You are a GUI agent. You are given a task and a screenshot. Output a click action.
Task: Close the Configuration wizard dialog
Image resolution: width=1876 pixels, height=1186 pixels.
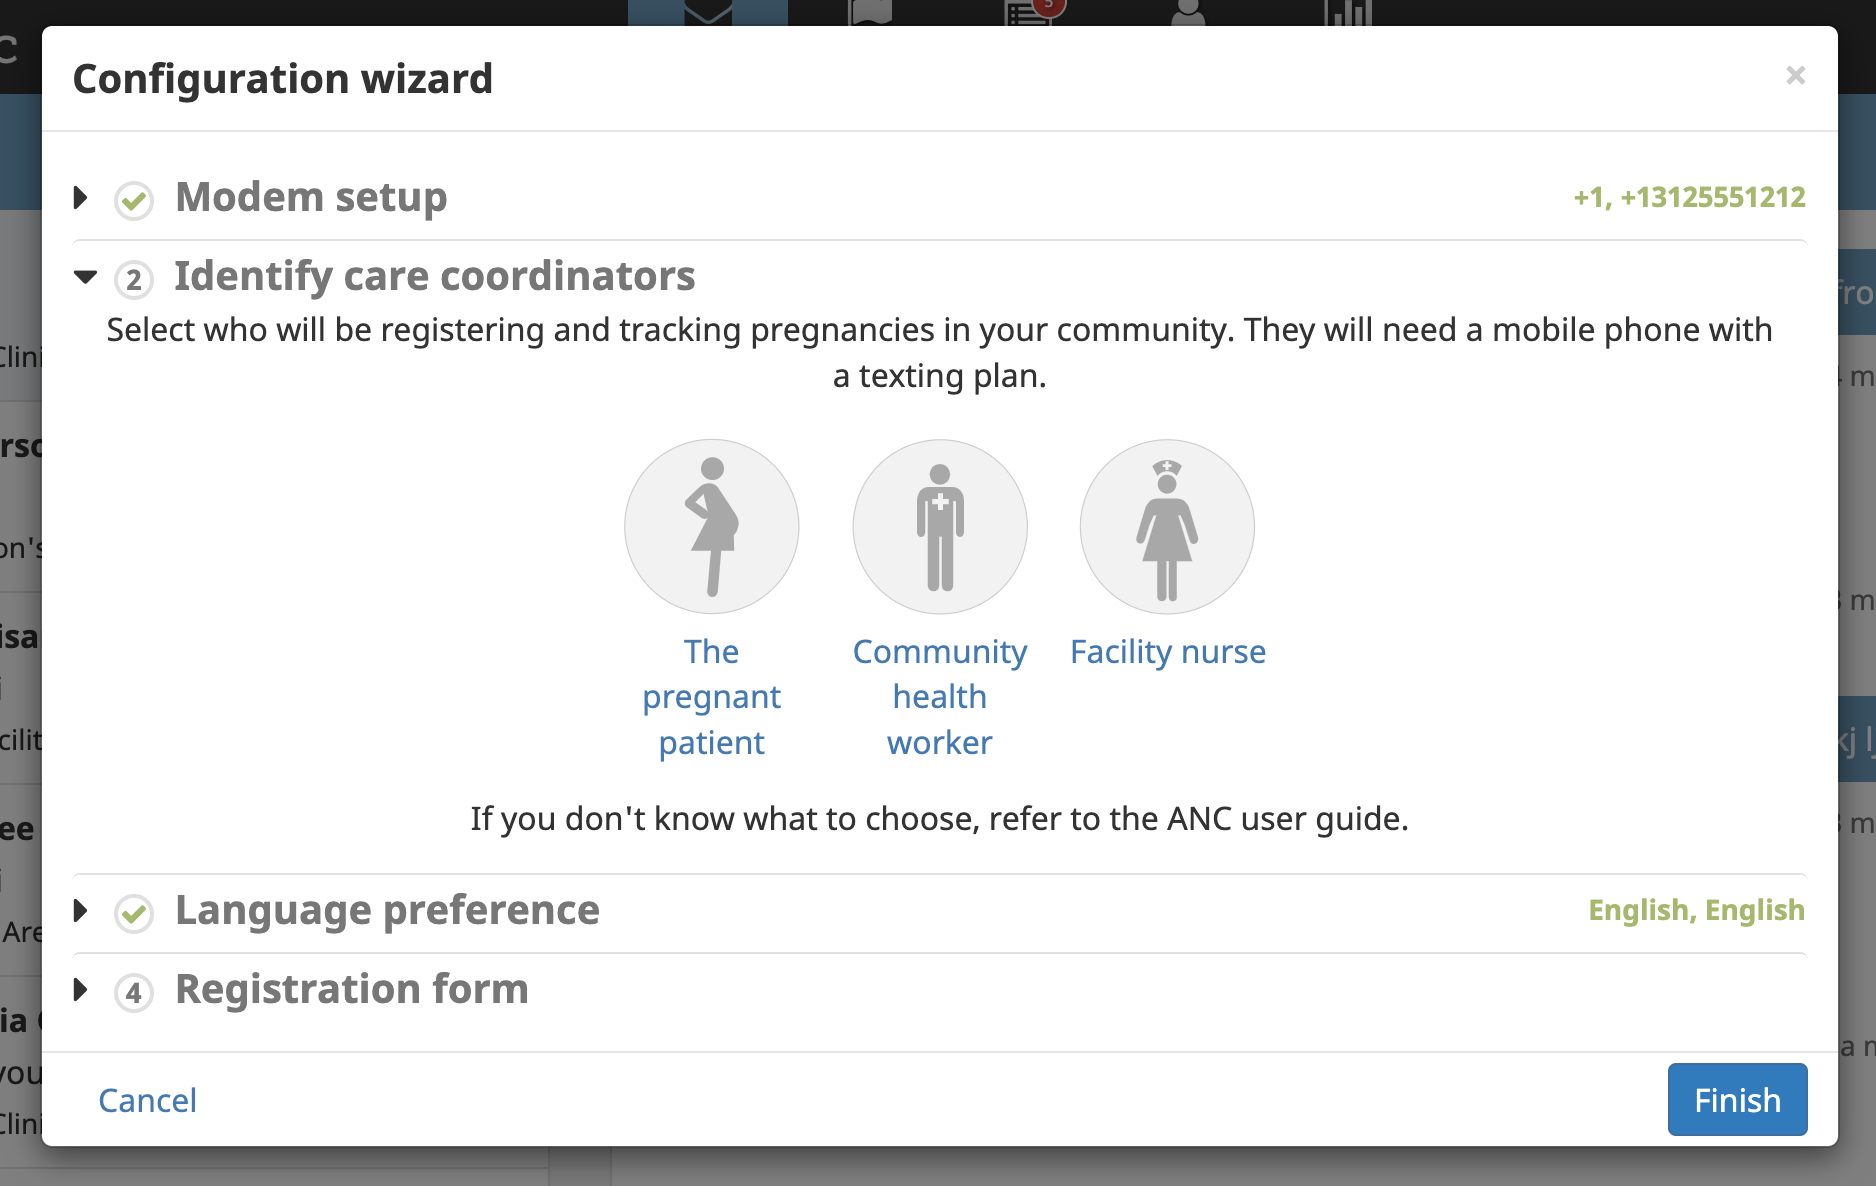tap(1796, 75)
